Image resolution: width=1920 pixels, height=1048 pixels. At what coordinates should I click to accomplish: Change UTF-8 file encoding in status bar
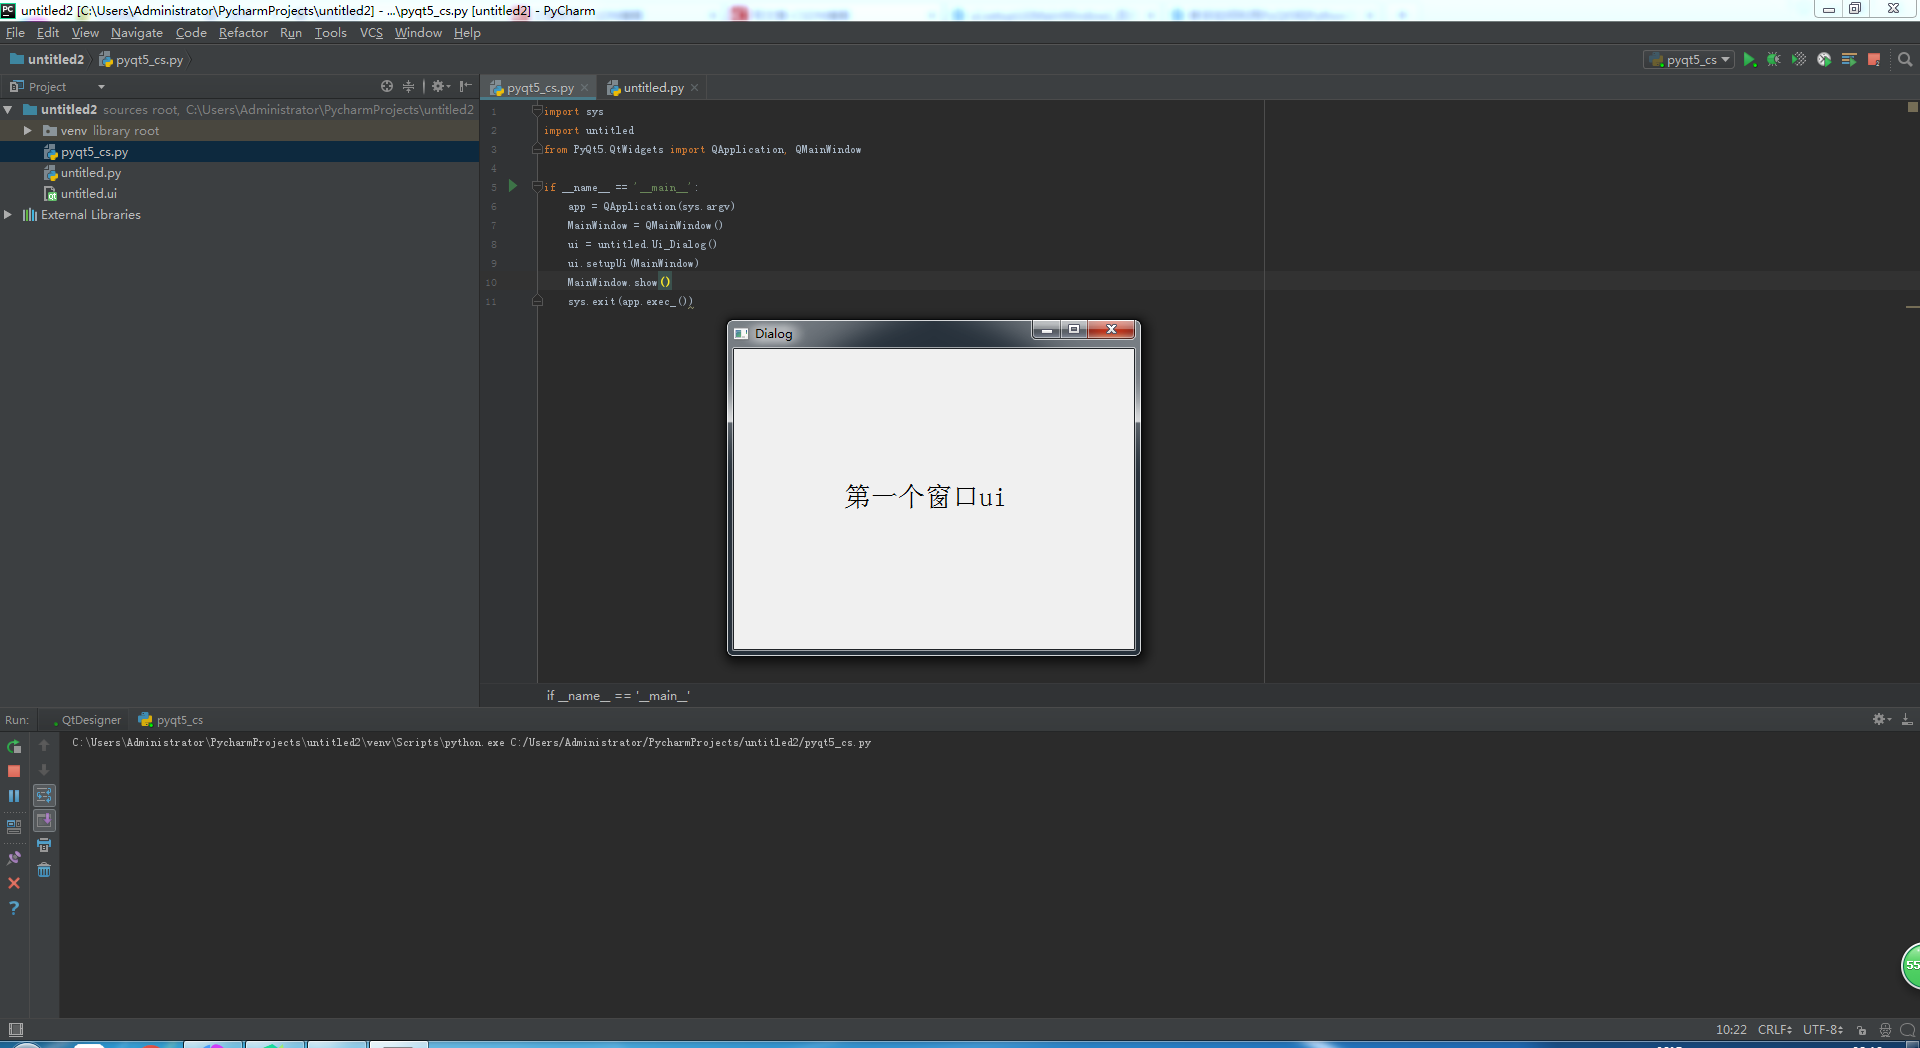pos(1822,1030)
